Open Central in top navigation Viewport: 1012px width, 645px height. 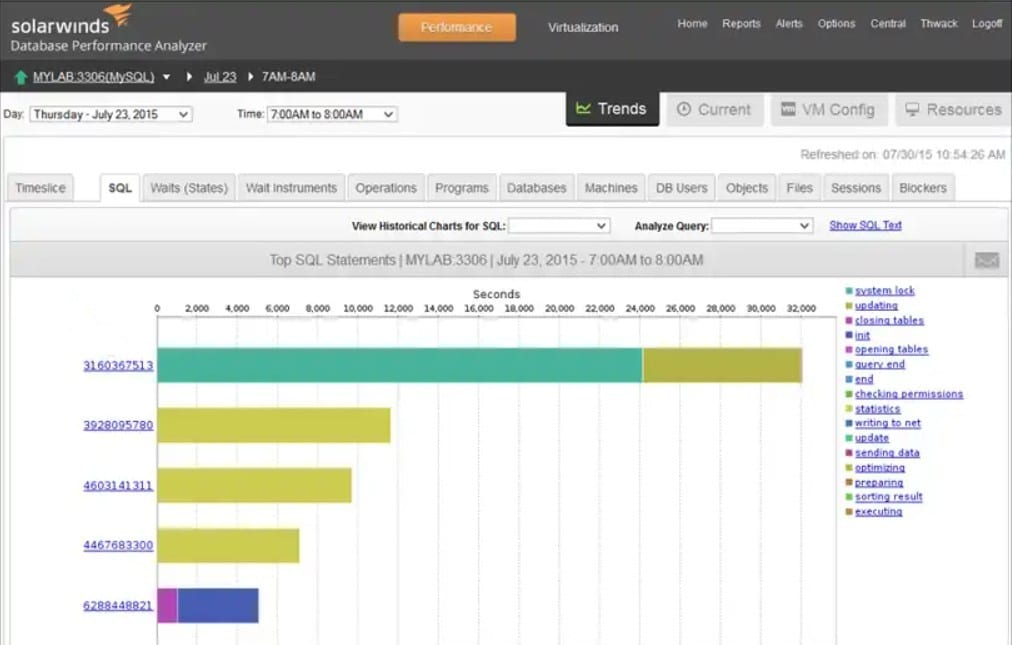888,23
